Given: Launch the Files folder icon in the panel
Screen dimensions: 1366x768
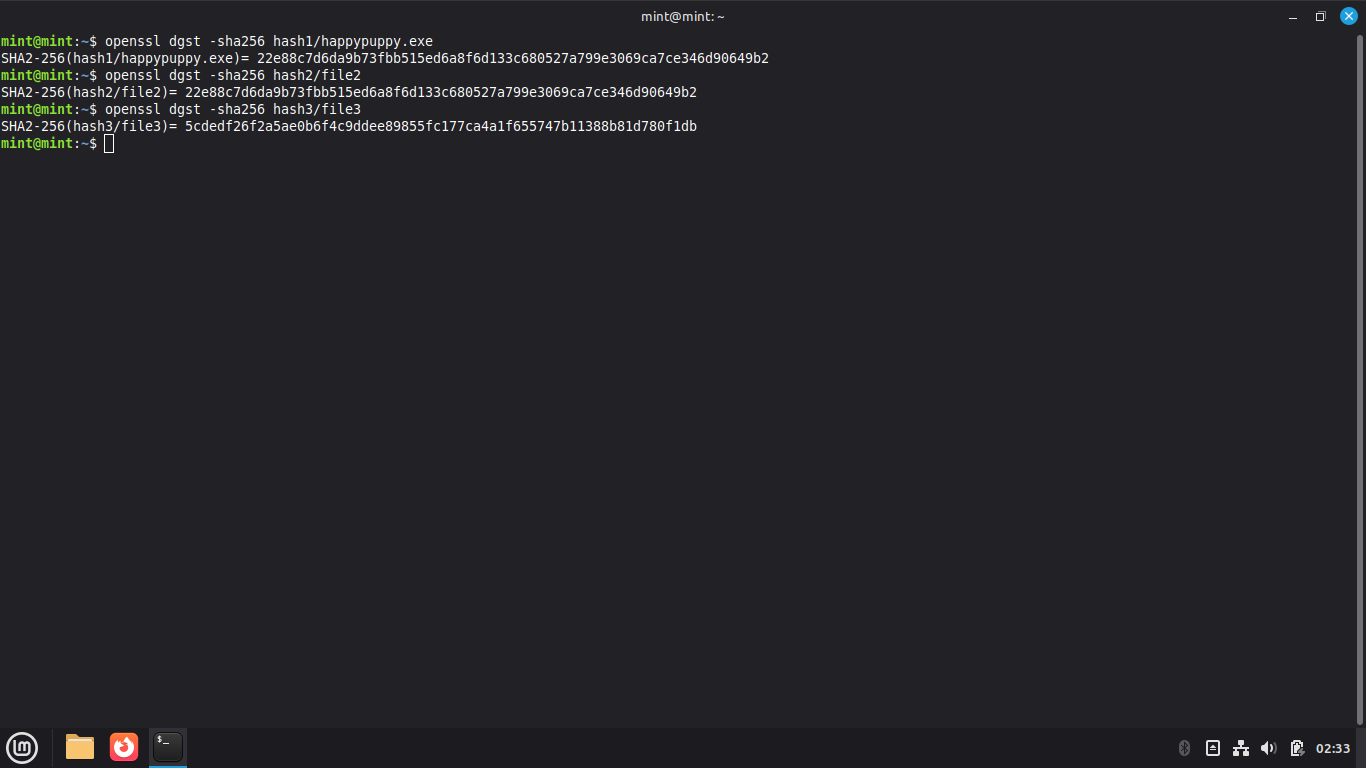Looking at the screenshot, I should (x=80, y=747).
